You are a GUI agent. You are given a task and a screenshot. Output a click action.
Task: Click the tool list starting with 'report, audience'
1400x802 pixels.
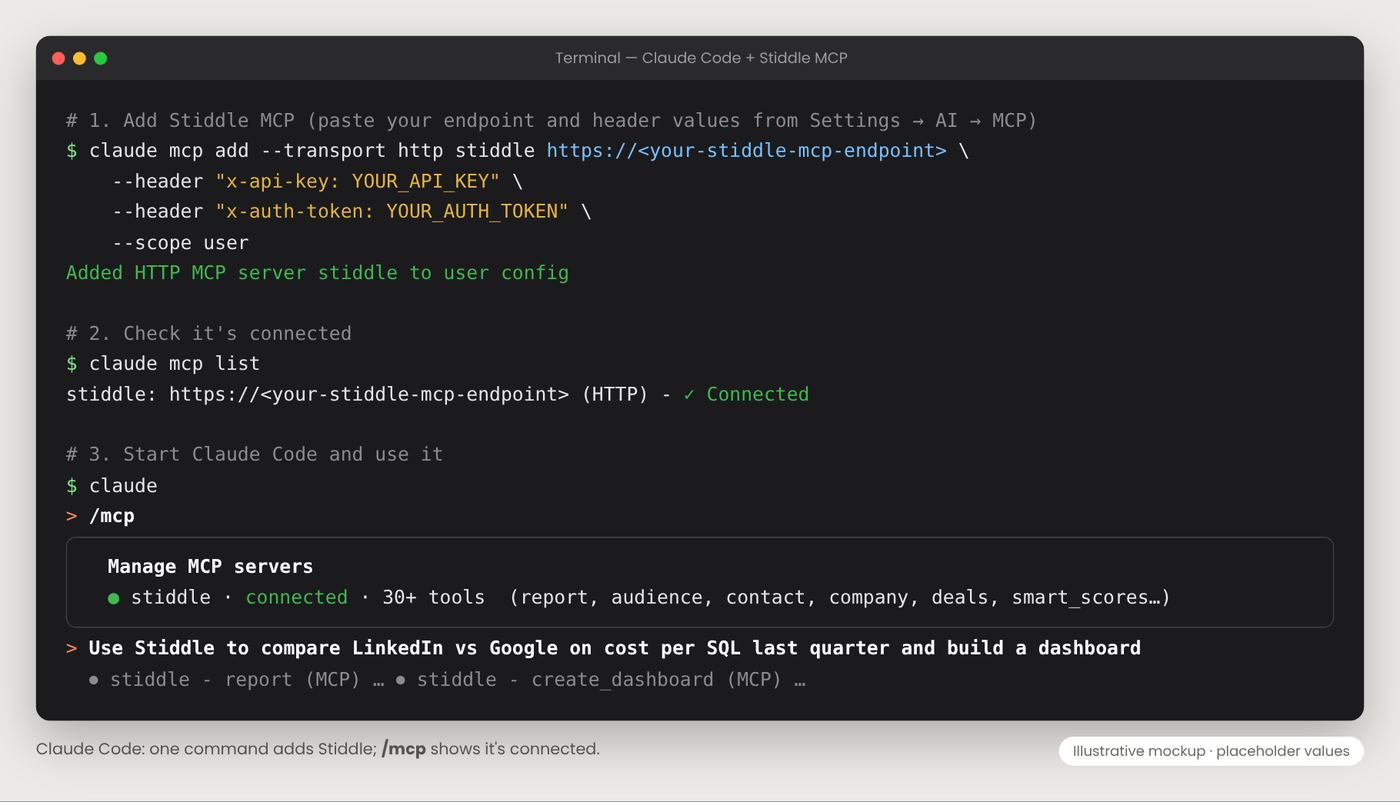840,597
